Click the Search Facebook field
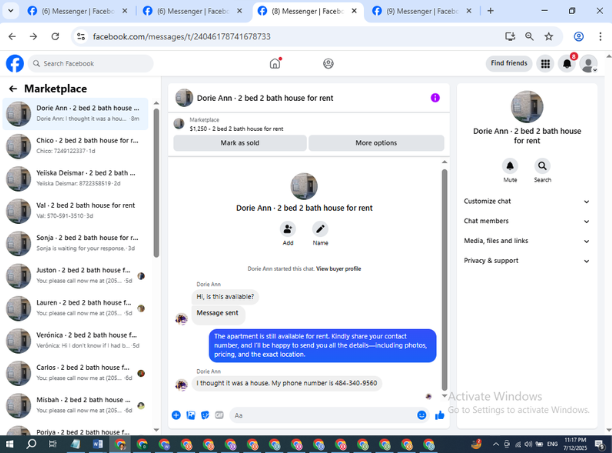The width and height of the screenshot is (612, 453). click(x=91, y=63)
